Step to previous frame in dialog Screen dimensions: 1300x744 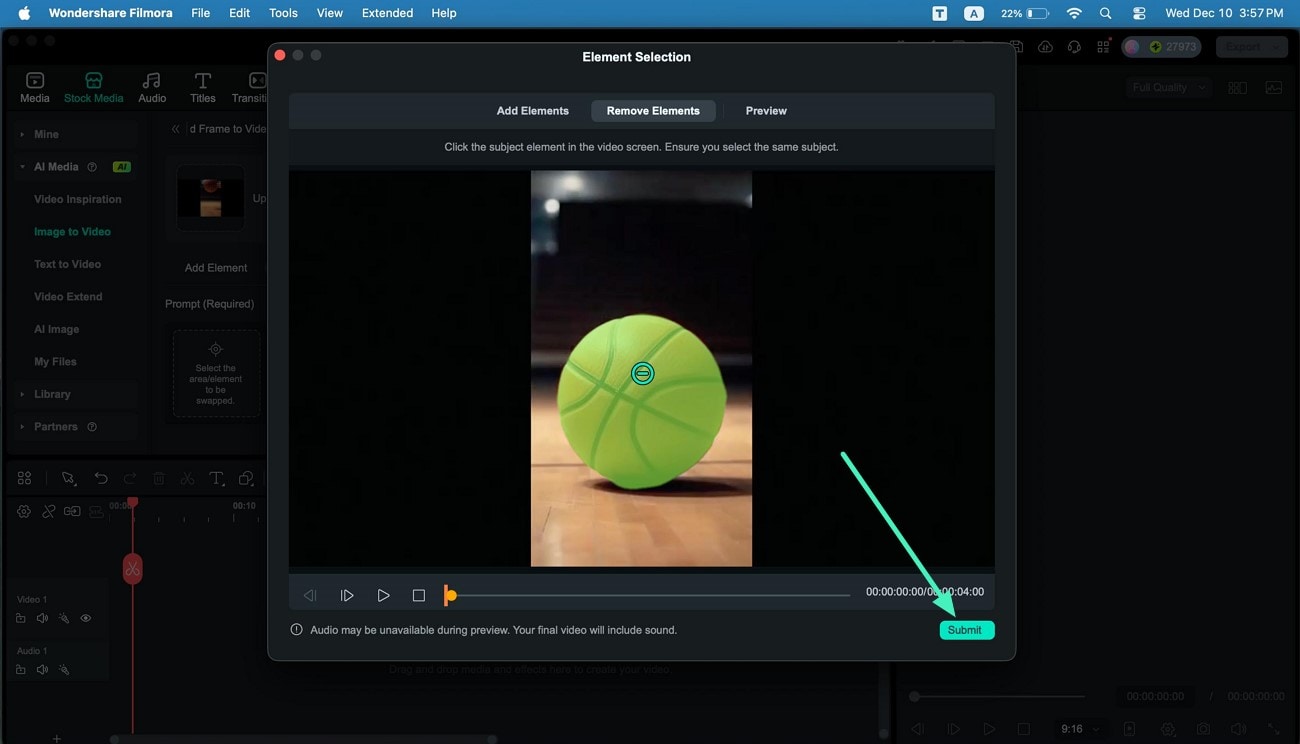310,595
